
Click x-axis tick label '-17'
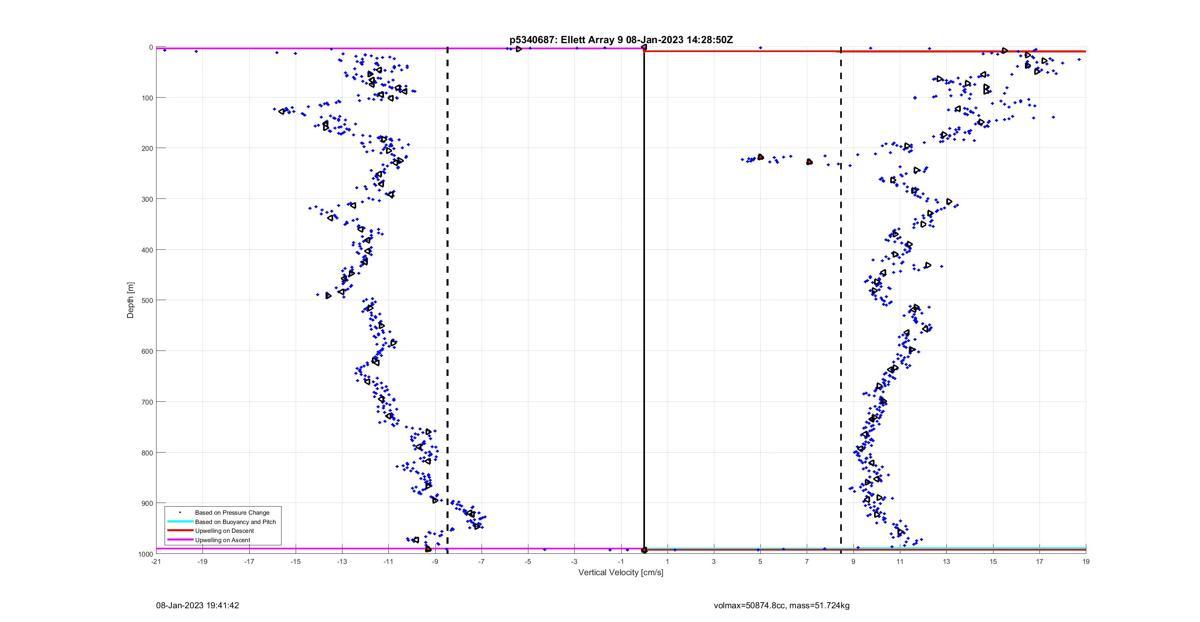[249, 561]
